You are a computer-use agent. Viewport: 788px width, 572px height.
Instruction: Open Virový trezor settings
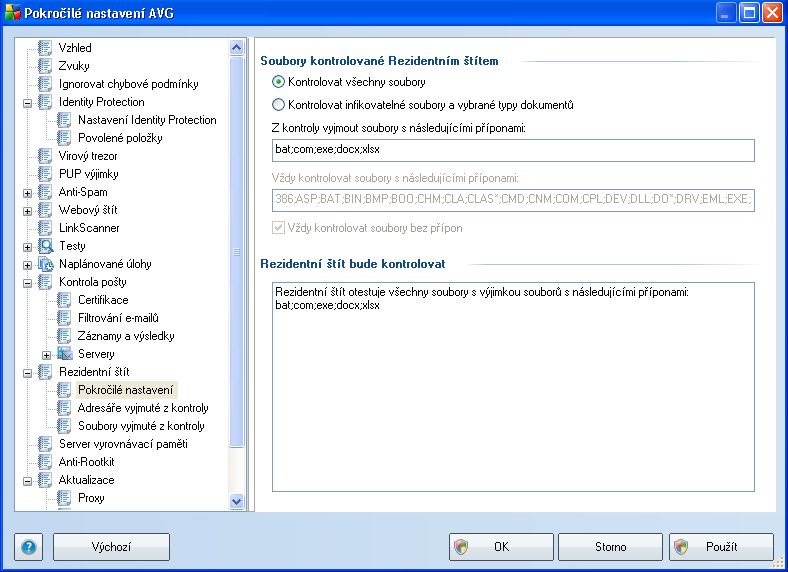coord(88,156)
